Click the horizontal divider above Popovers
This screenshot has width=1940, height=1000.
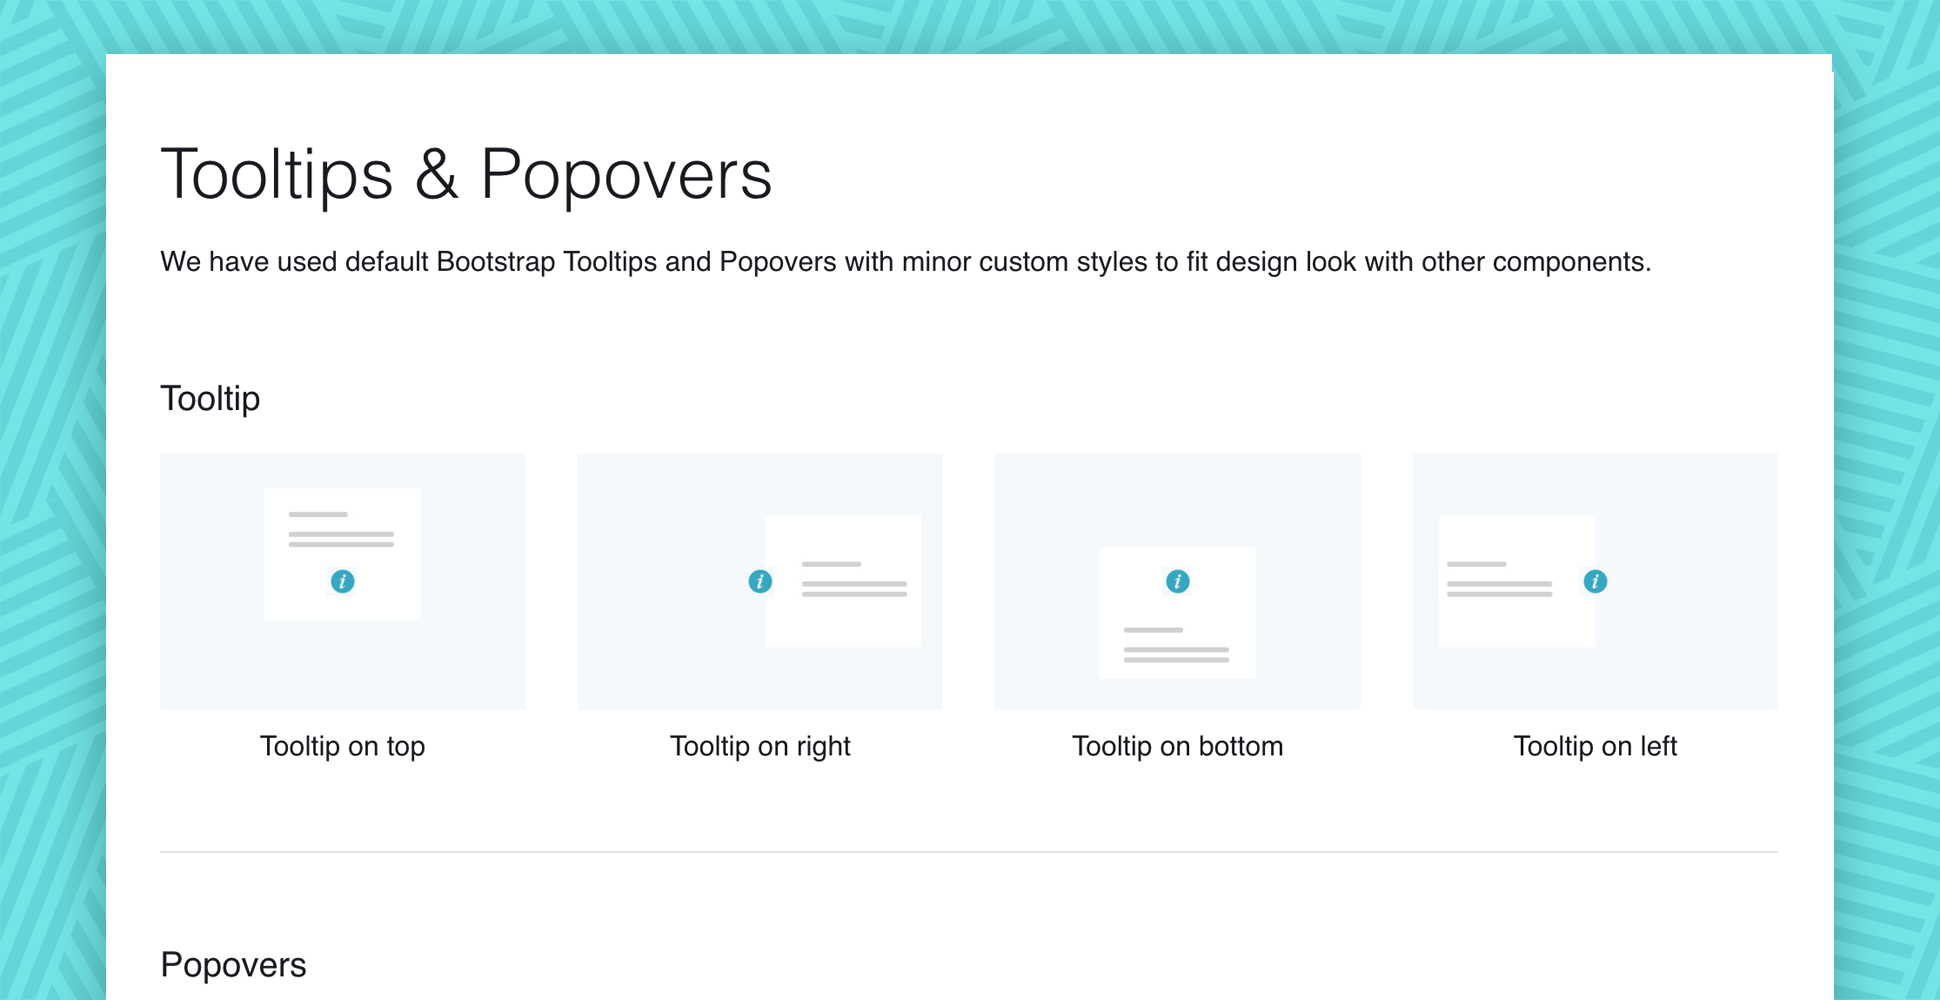point(968,852)
